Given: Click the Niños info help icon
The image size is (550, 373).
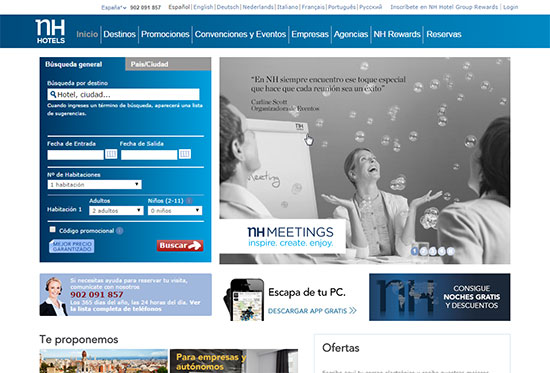Looking at the screenshot, I should click(189, 201).
